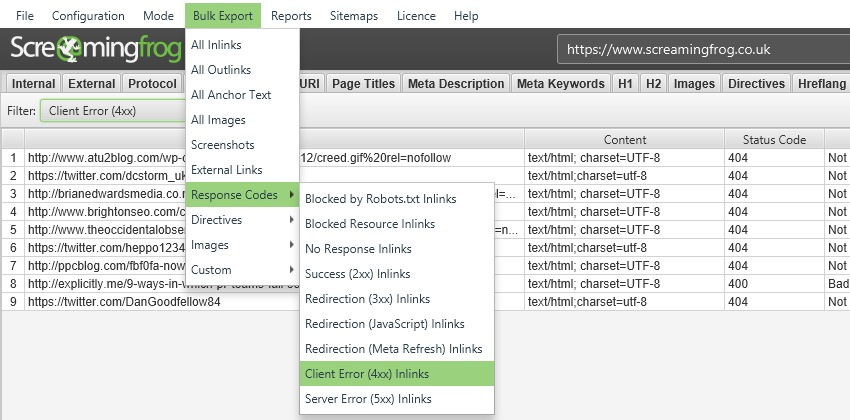
Task: Export Blocked Resource Inlinks
Action: point(397,224)
